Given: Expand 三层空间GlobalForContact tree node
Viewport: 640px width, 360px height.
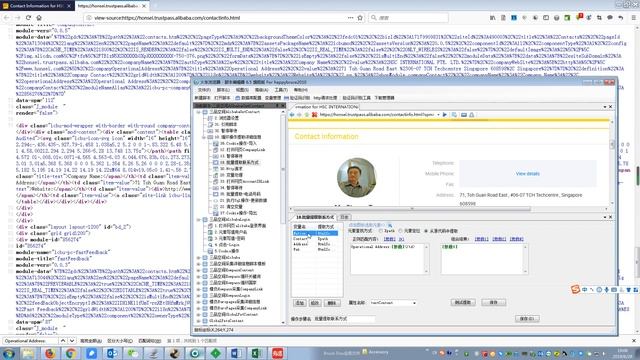Looking at the screenshot, I should tap(199, 315).
